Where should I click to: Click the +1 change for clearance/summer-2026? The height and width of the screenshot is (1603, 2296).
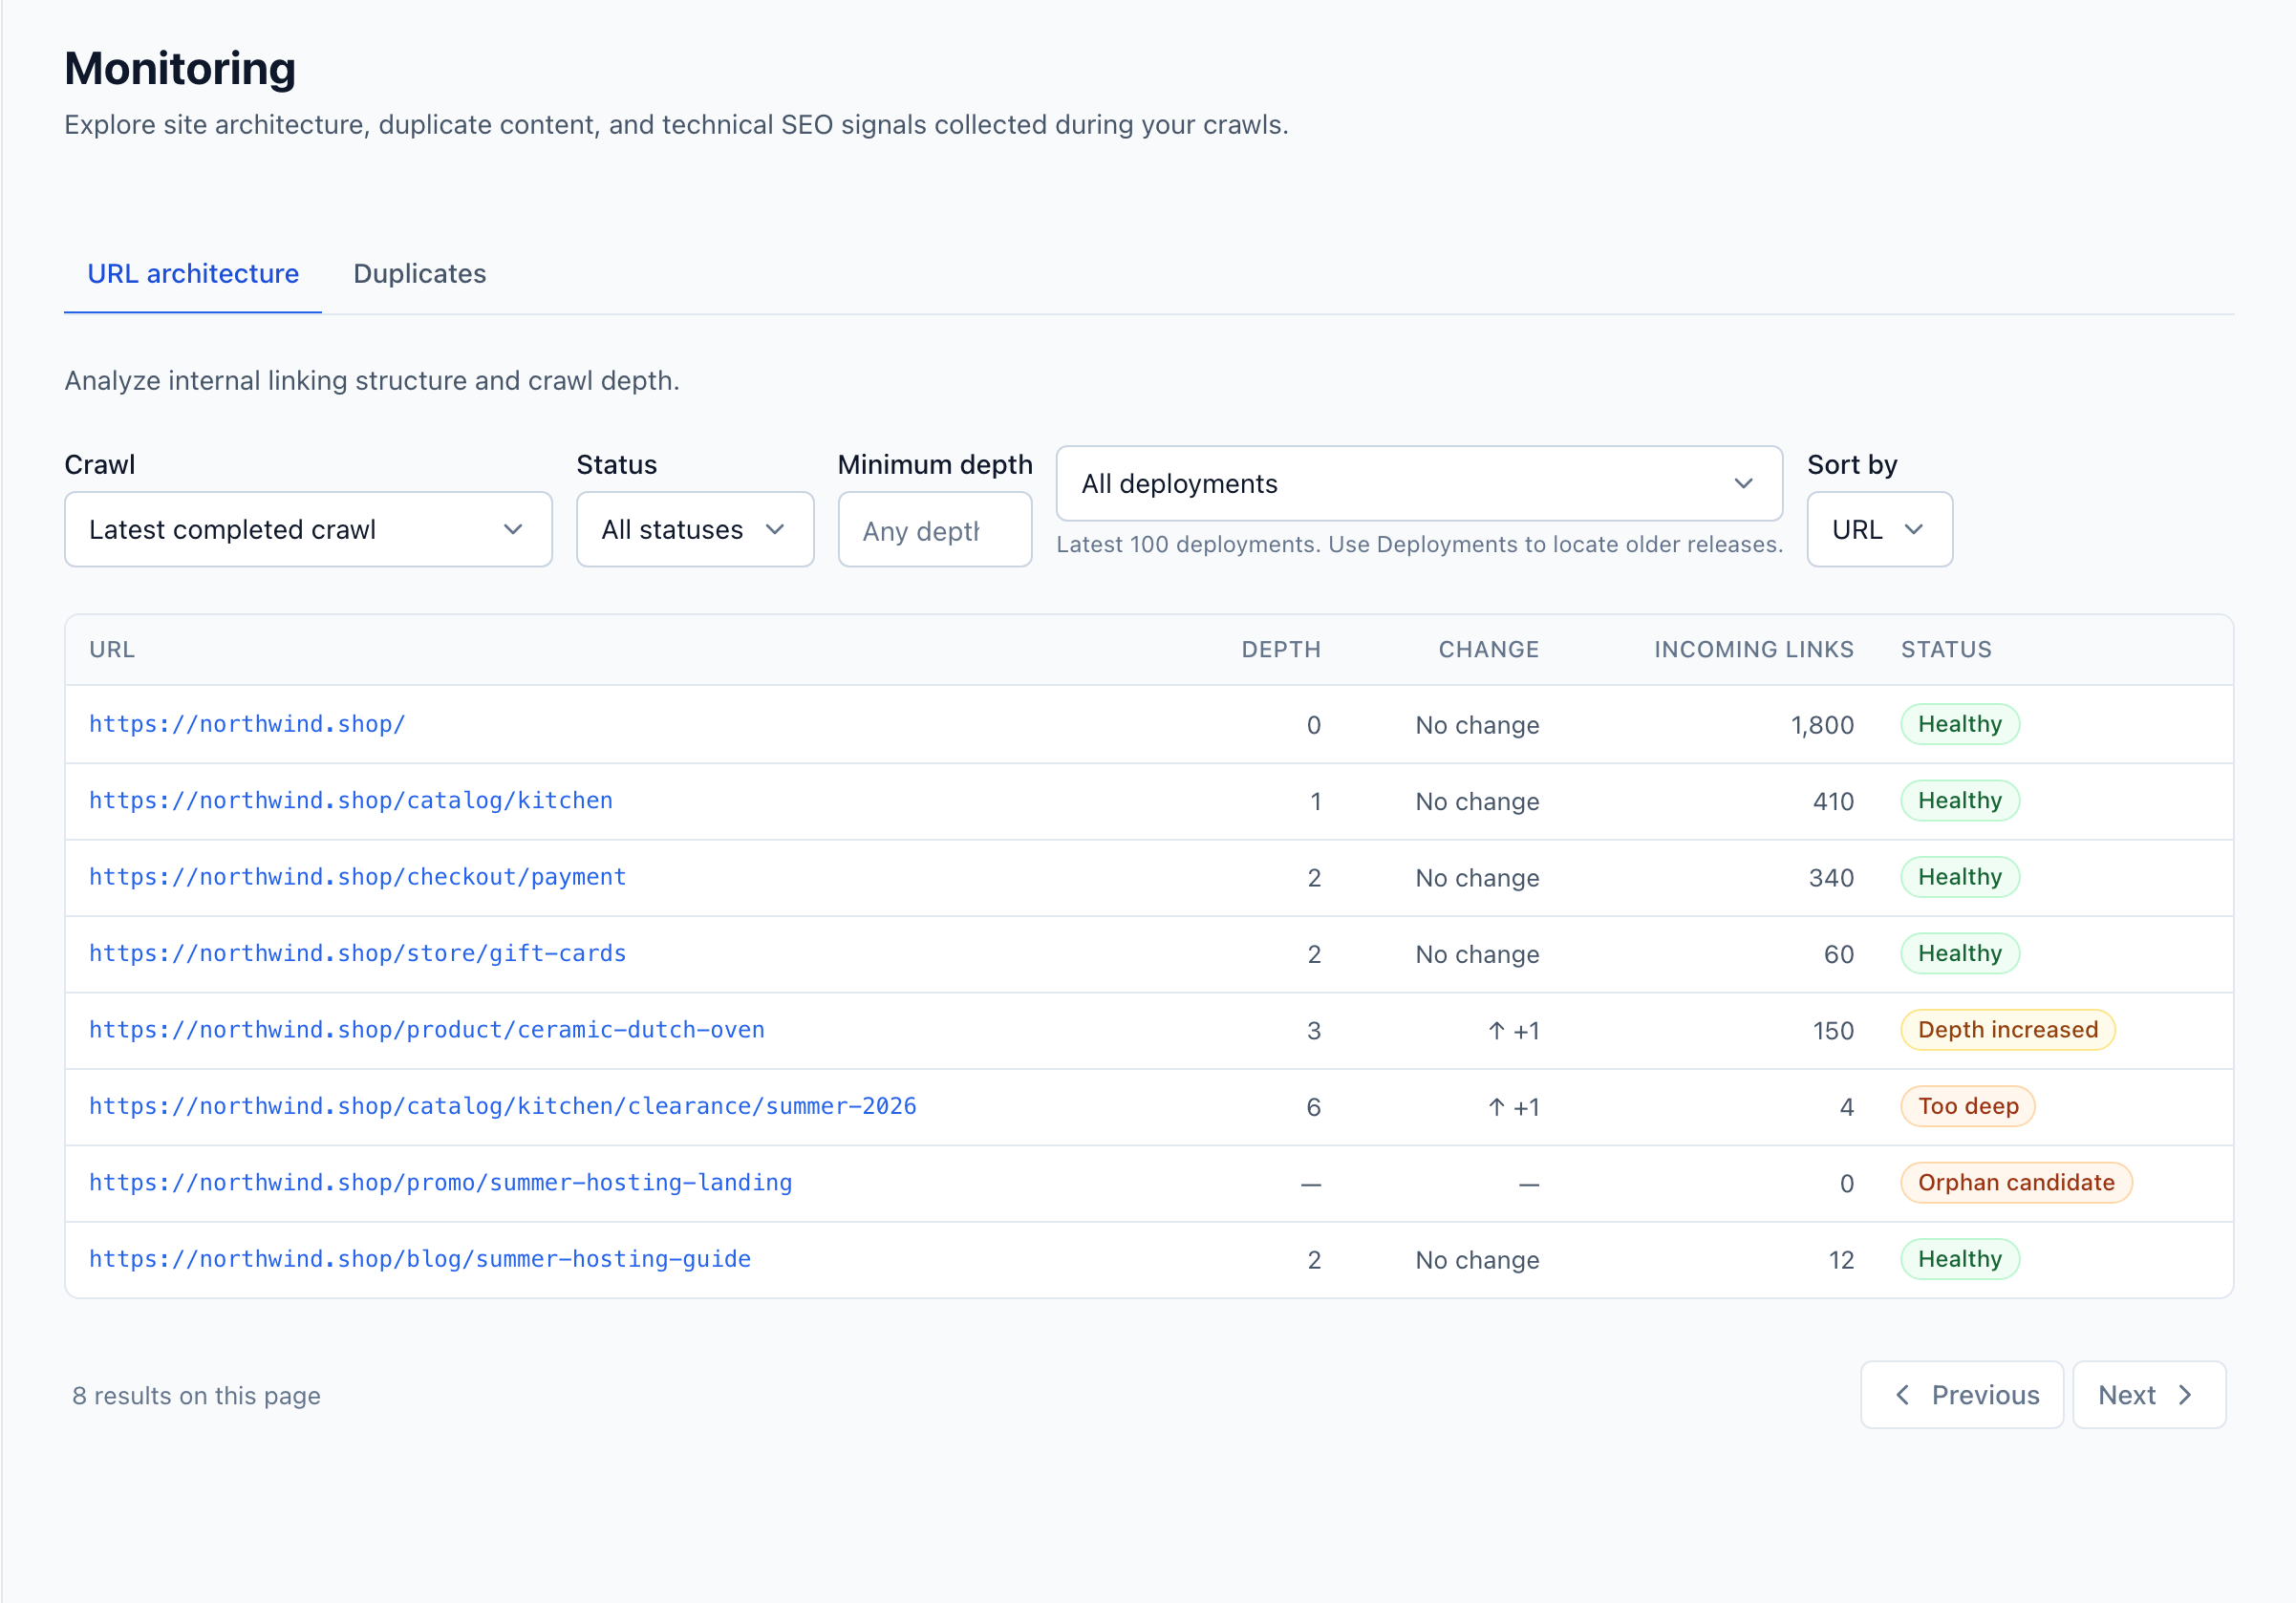(1513, 1107)
